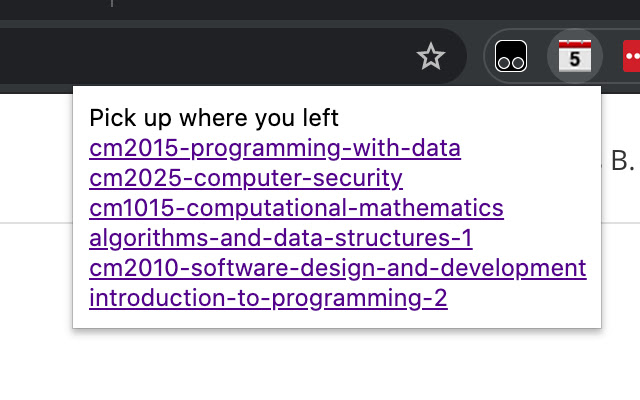
Task: Resume introduction-to-programming-2 course
Action: pyautogui.click(x=268, y=298)
